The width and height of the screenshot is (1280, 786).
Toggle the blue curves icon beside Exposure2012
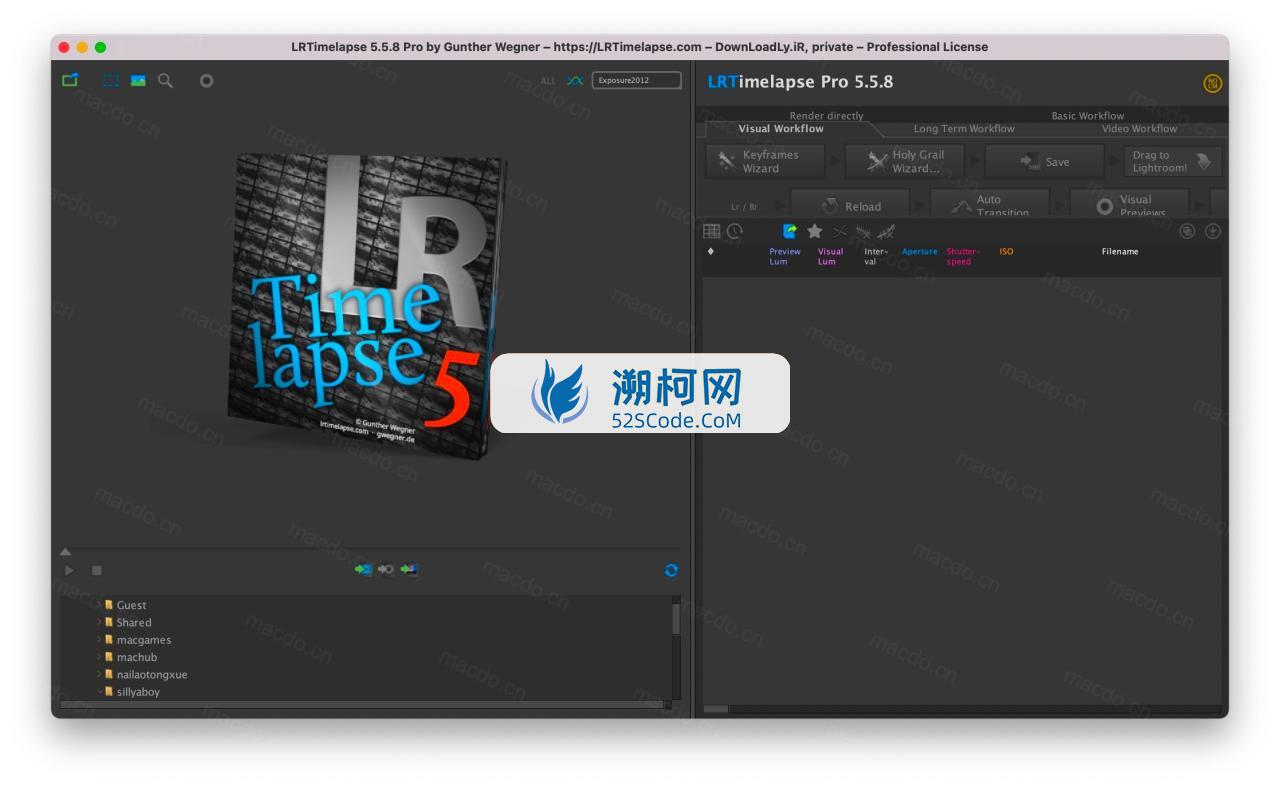pyautogui.click(x=574, y=80)
